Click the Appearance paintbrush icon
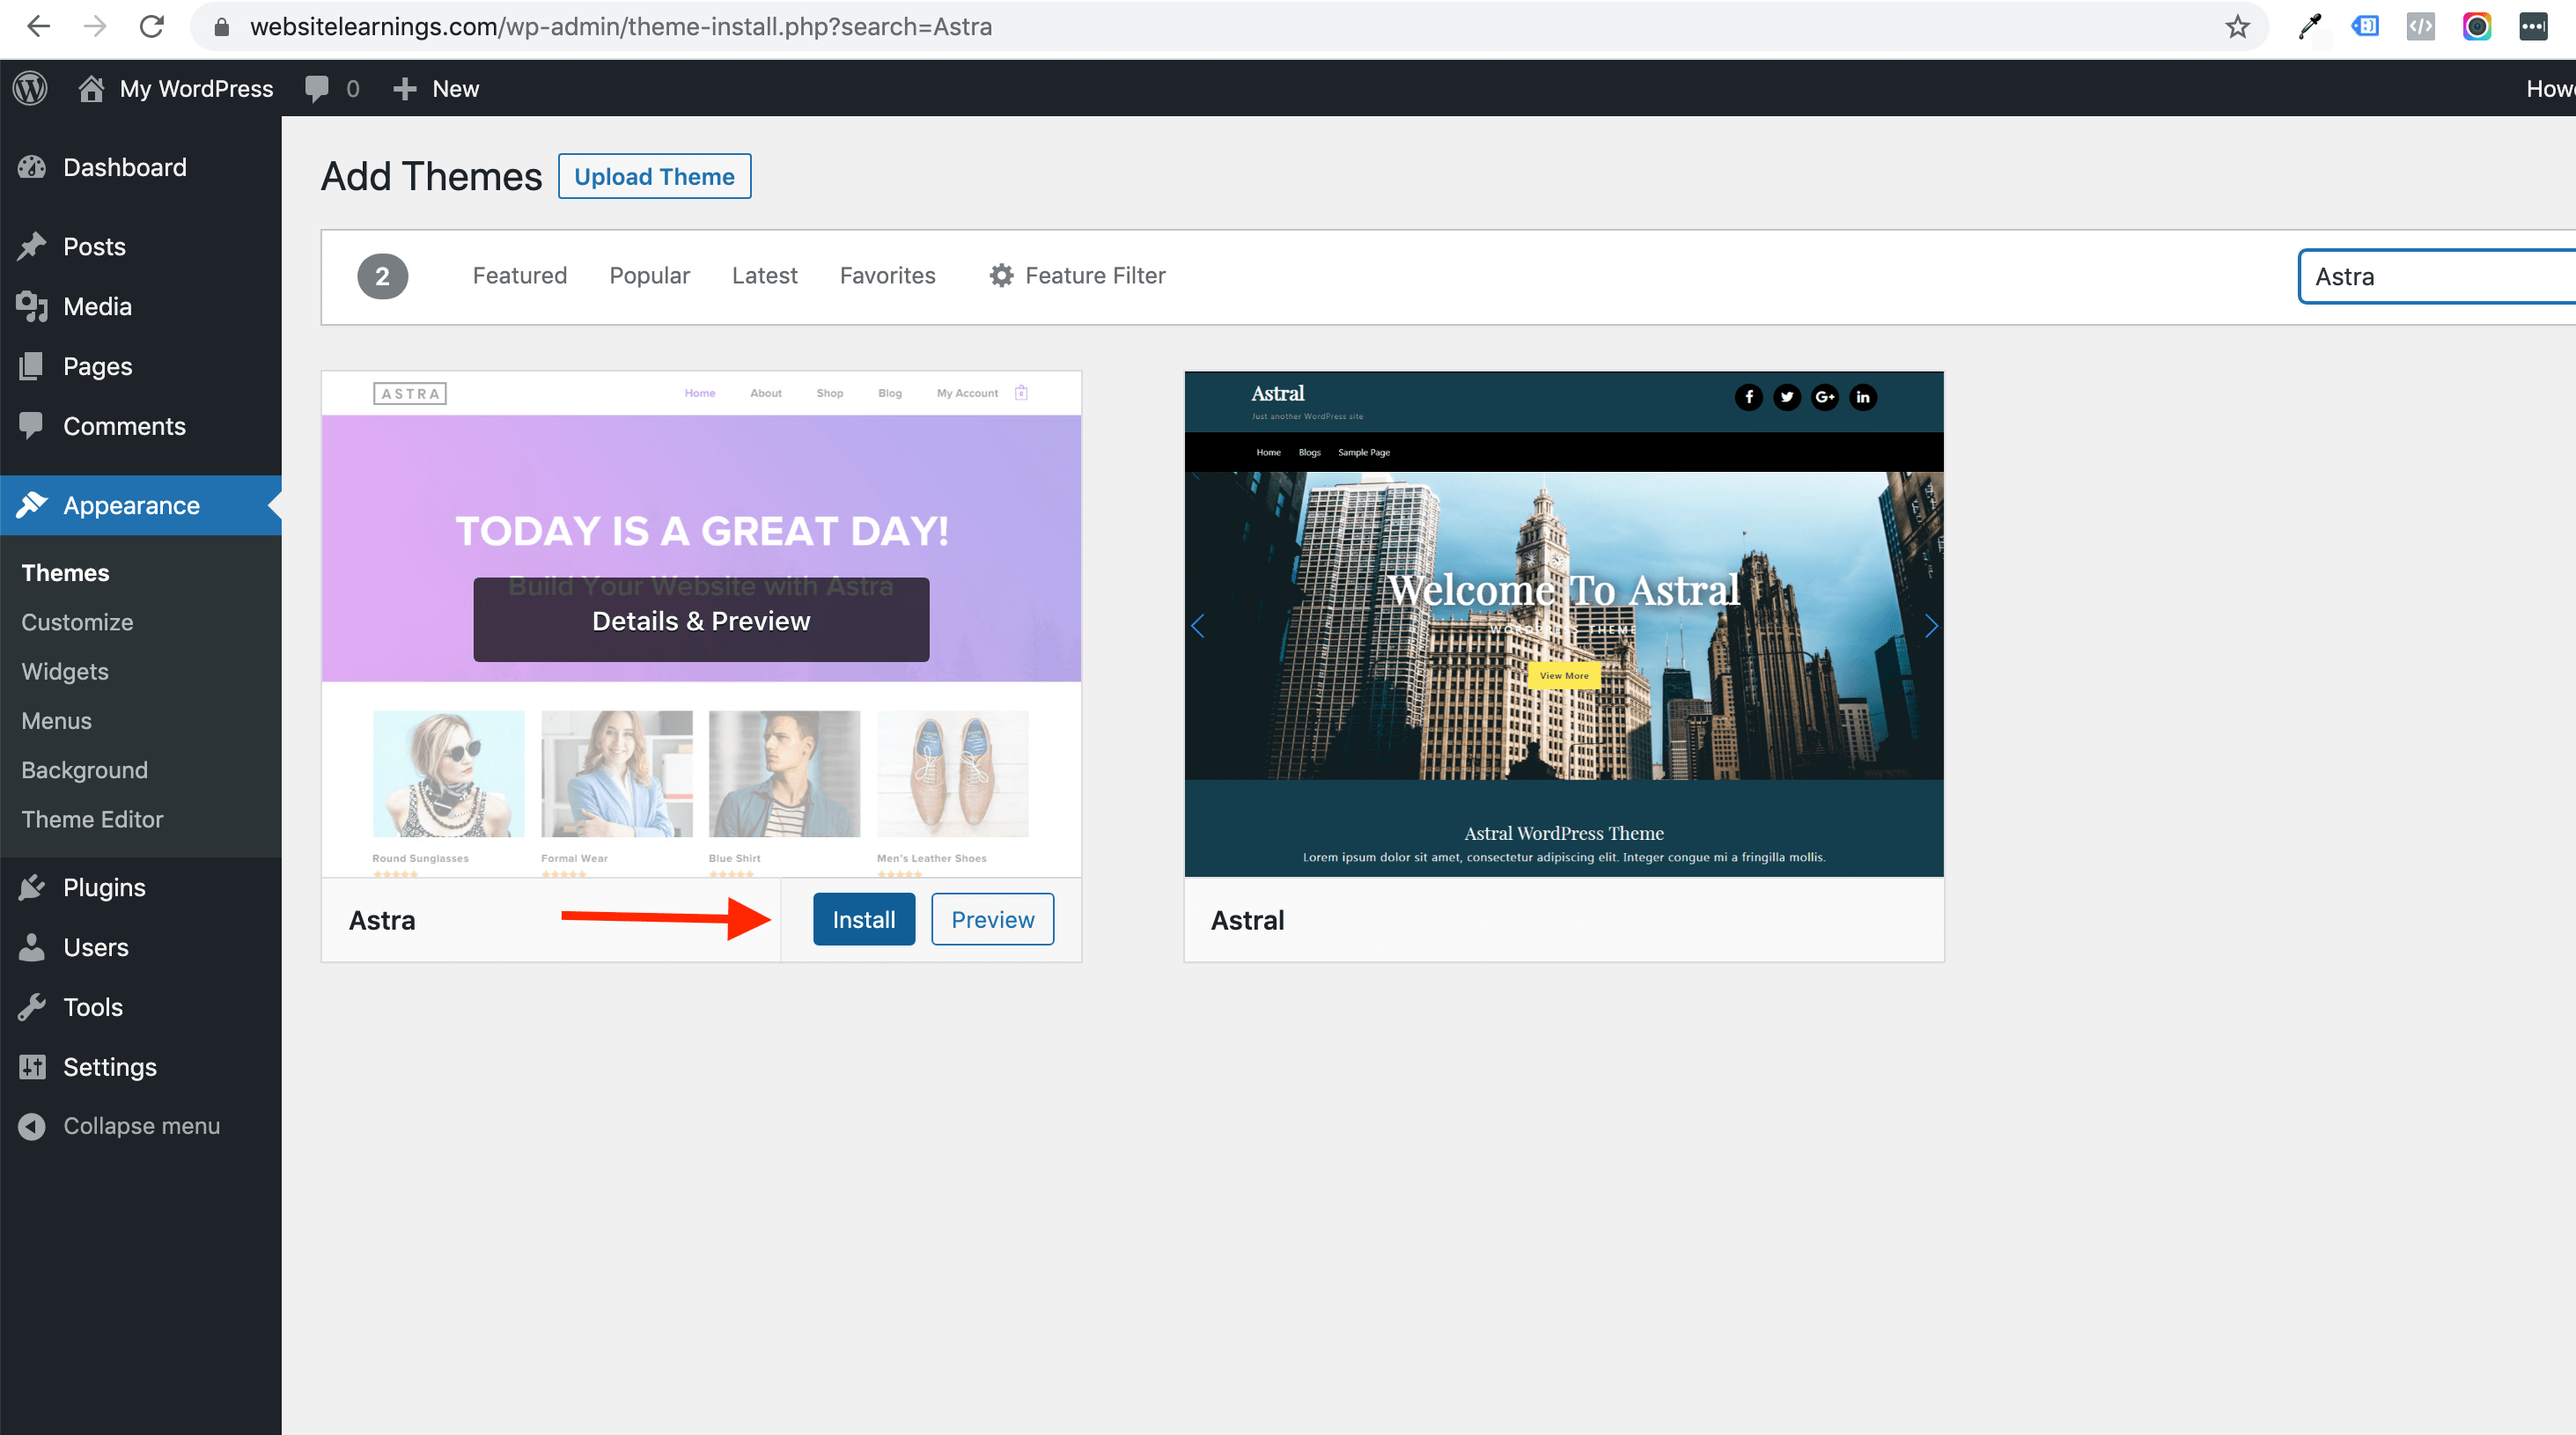 click(32, 505)
